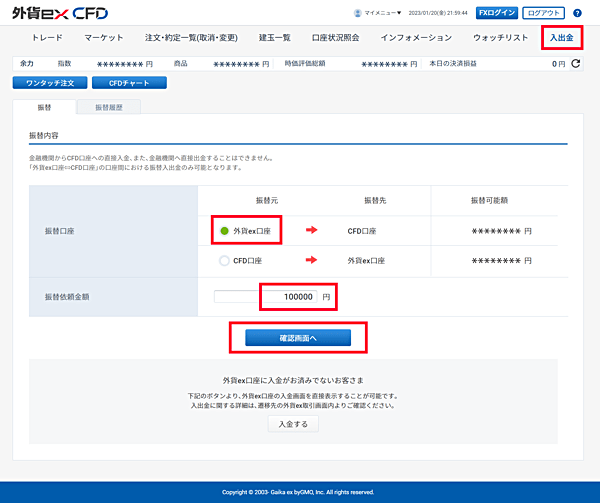This screenshot has width=600, height=503.
Task: Select the CFD口座 source radio button
Action: pos(224,261)
